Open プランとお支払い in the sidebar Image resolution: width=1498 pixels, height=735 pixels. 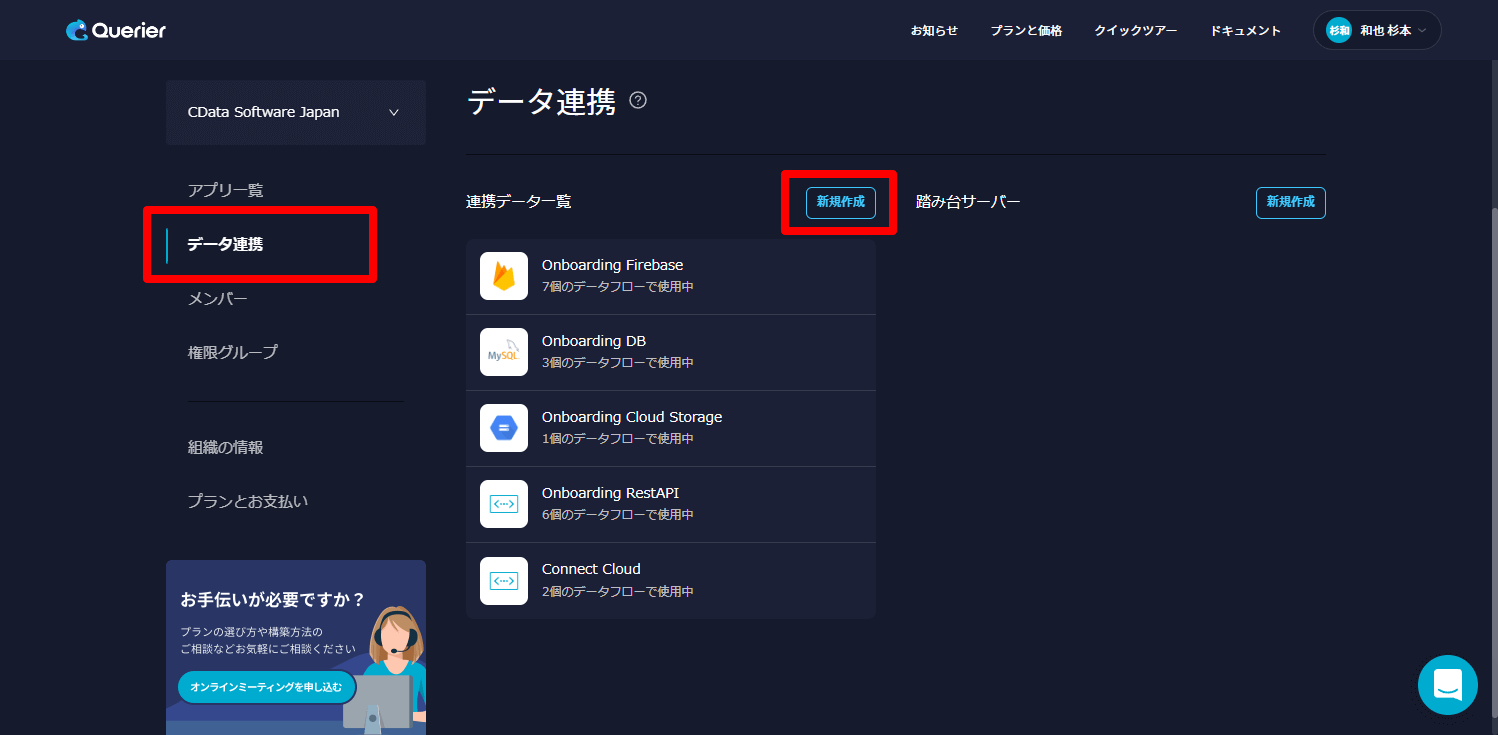click(x=248, y=501)
